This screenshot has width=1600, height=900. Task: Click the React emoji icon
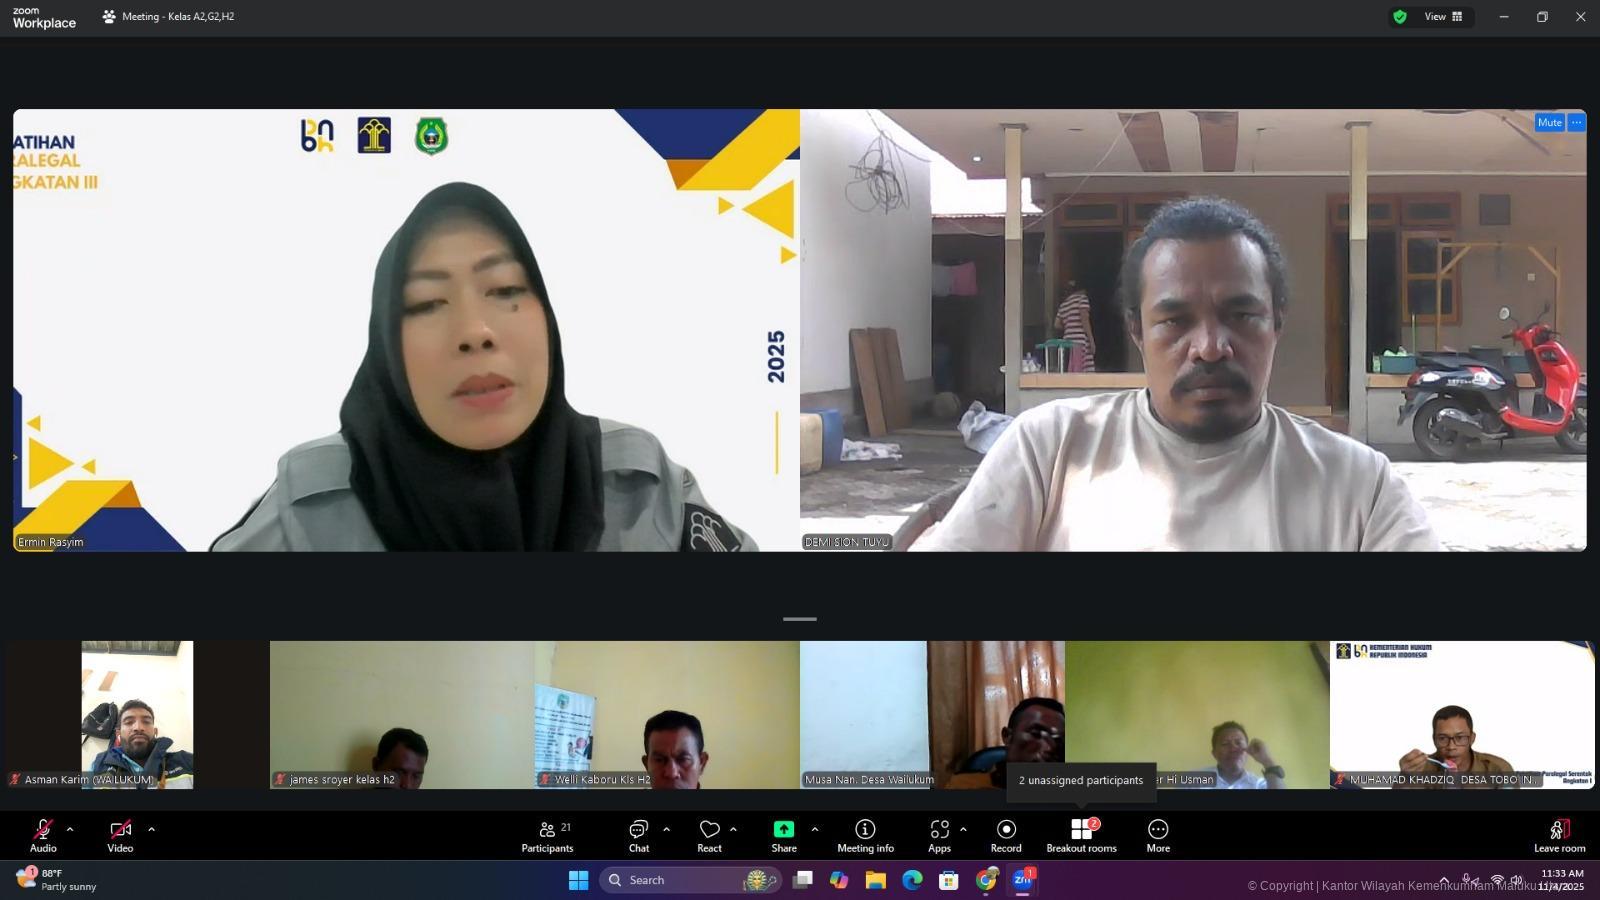(709, 836)
